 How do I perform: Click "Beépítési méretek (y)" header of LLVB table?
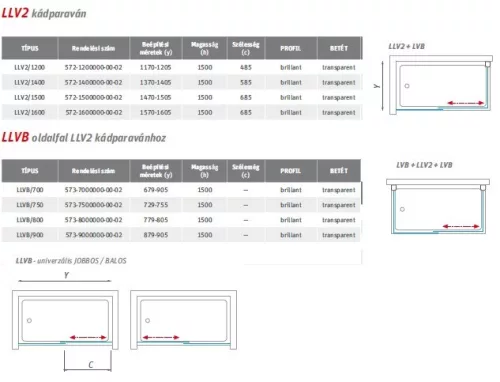coord(155,171)
